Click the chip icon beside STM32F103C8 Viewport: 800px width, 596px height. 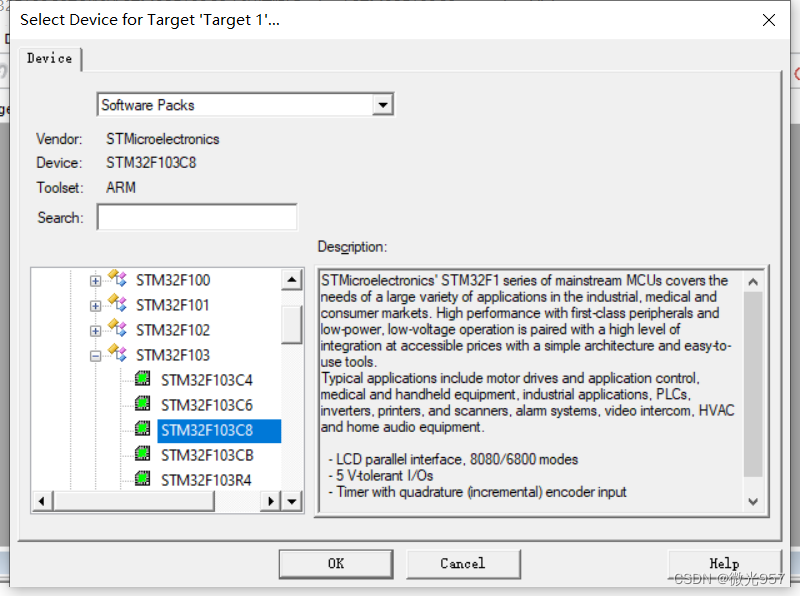(x=142, y=429)
